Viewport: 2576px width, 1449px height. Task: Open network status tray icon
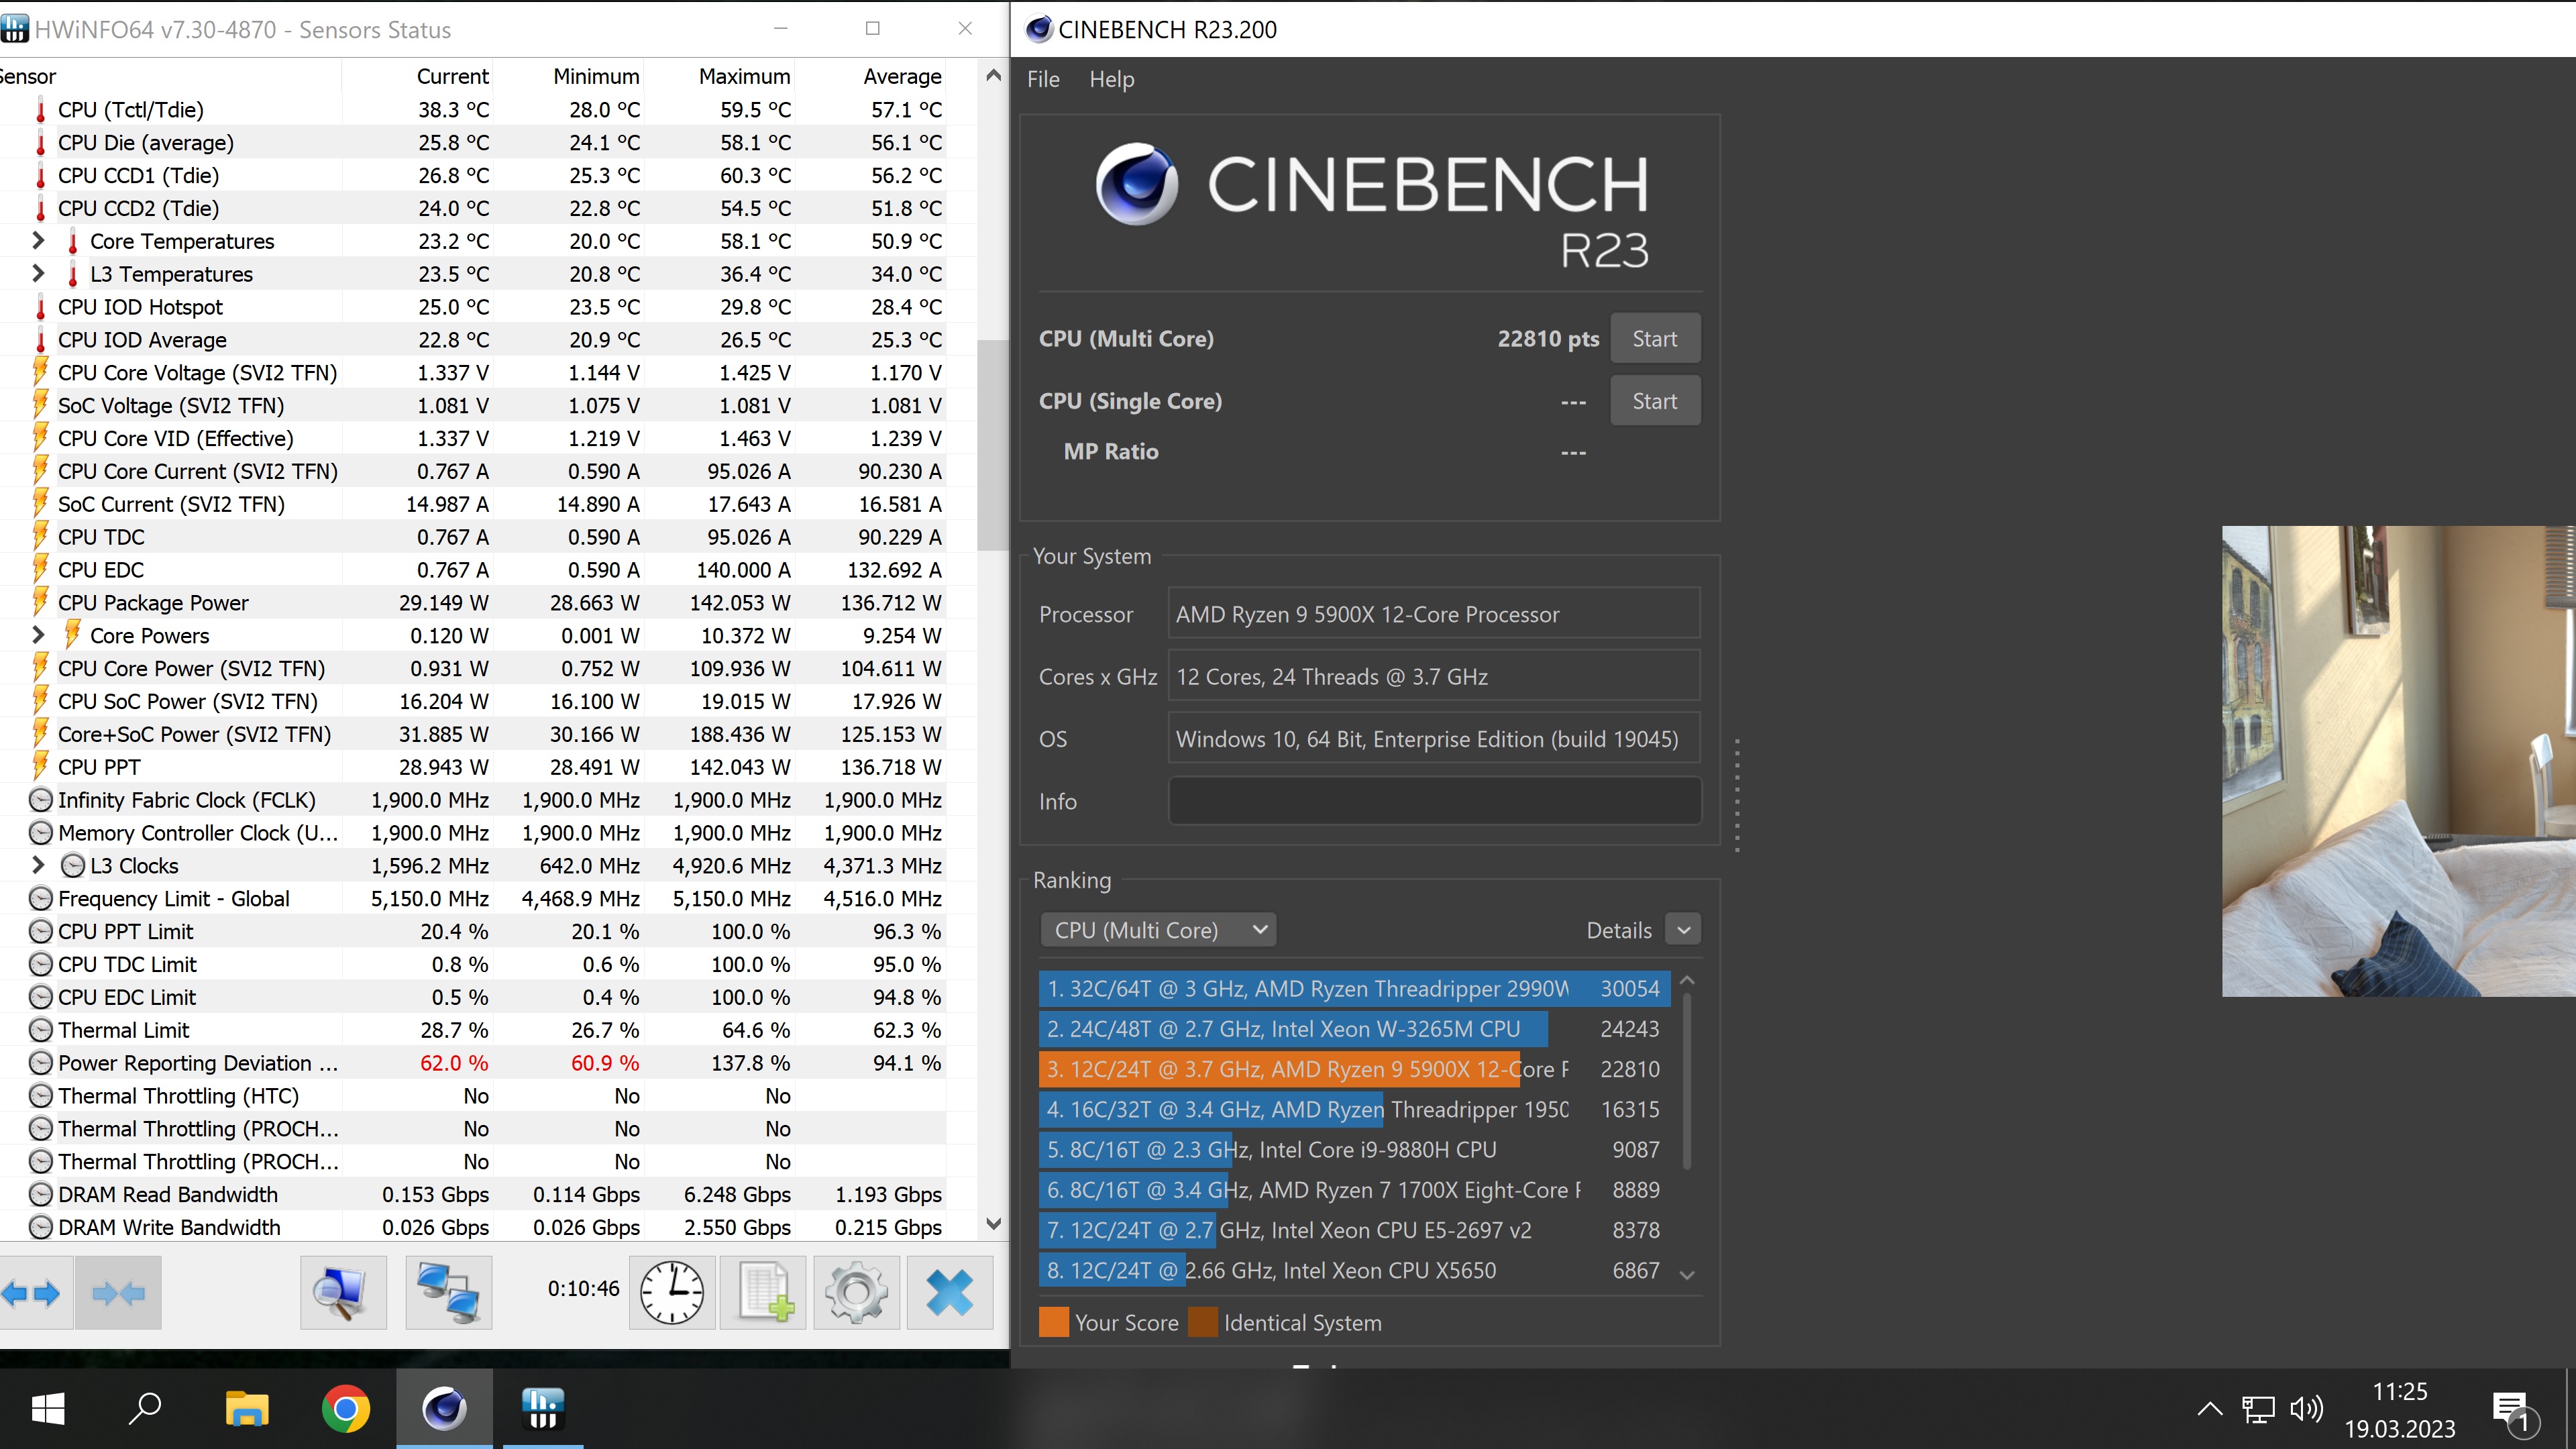pos(2258,1409)
